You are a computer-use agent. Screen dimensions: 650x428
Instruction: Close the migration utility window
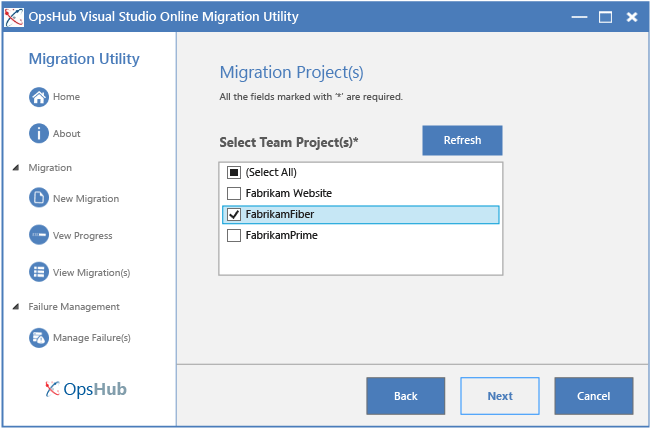tap(632, 17)
